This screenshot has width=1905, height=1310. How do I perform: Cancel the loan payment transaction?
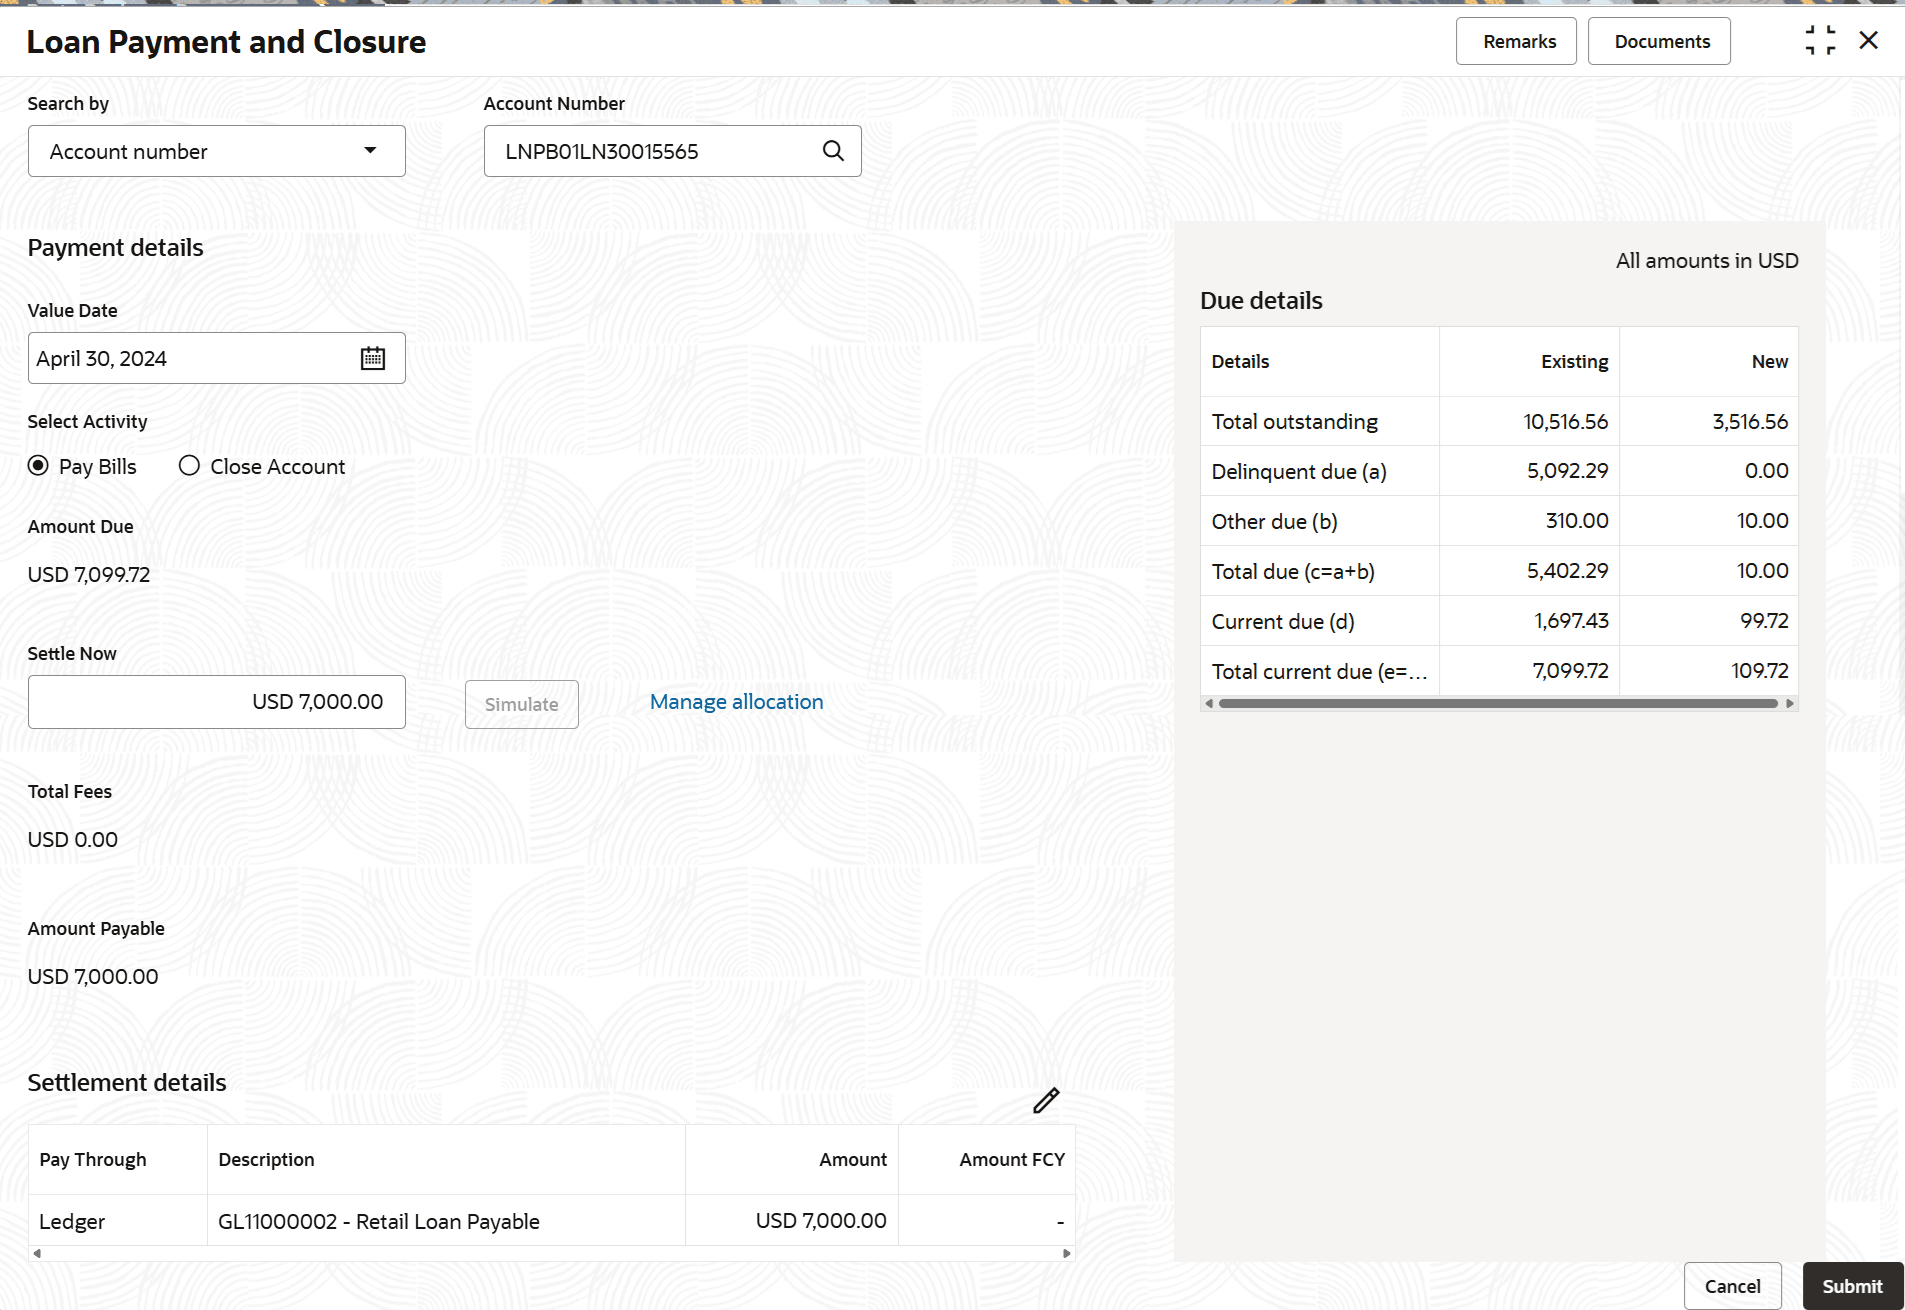(1732, 1286)
